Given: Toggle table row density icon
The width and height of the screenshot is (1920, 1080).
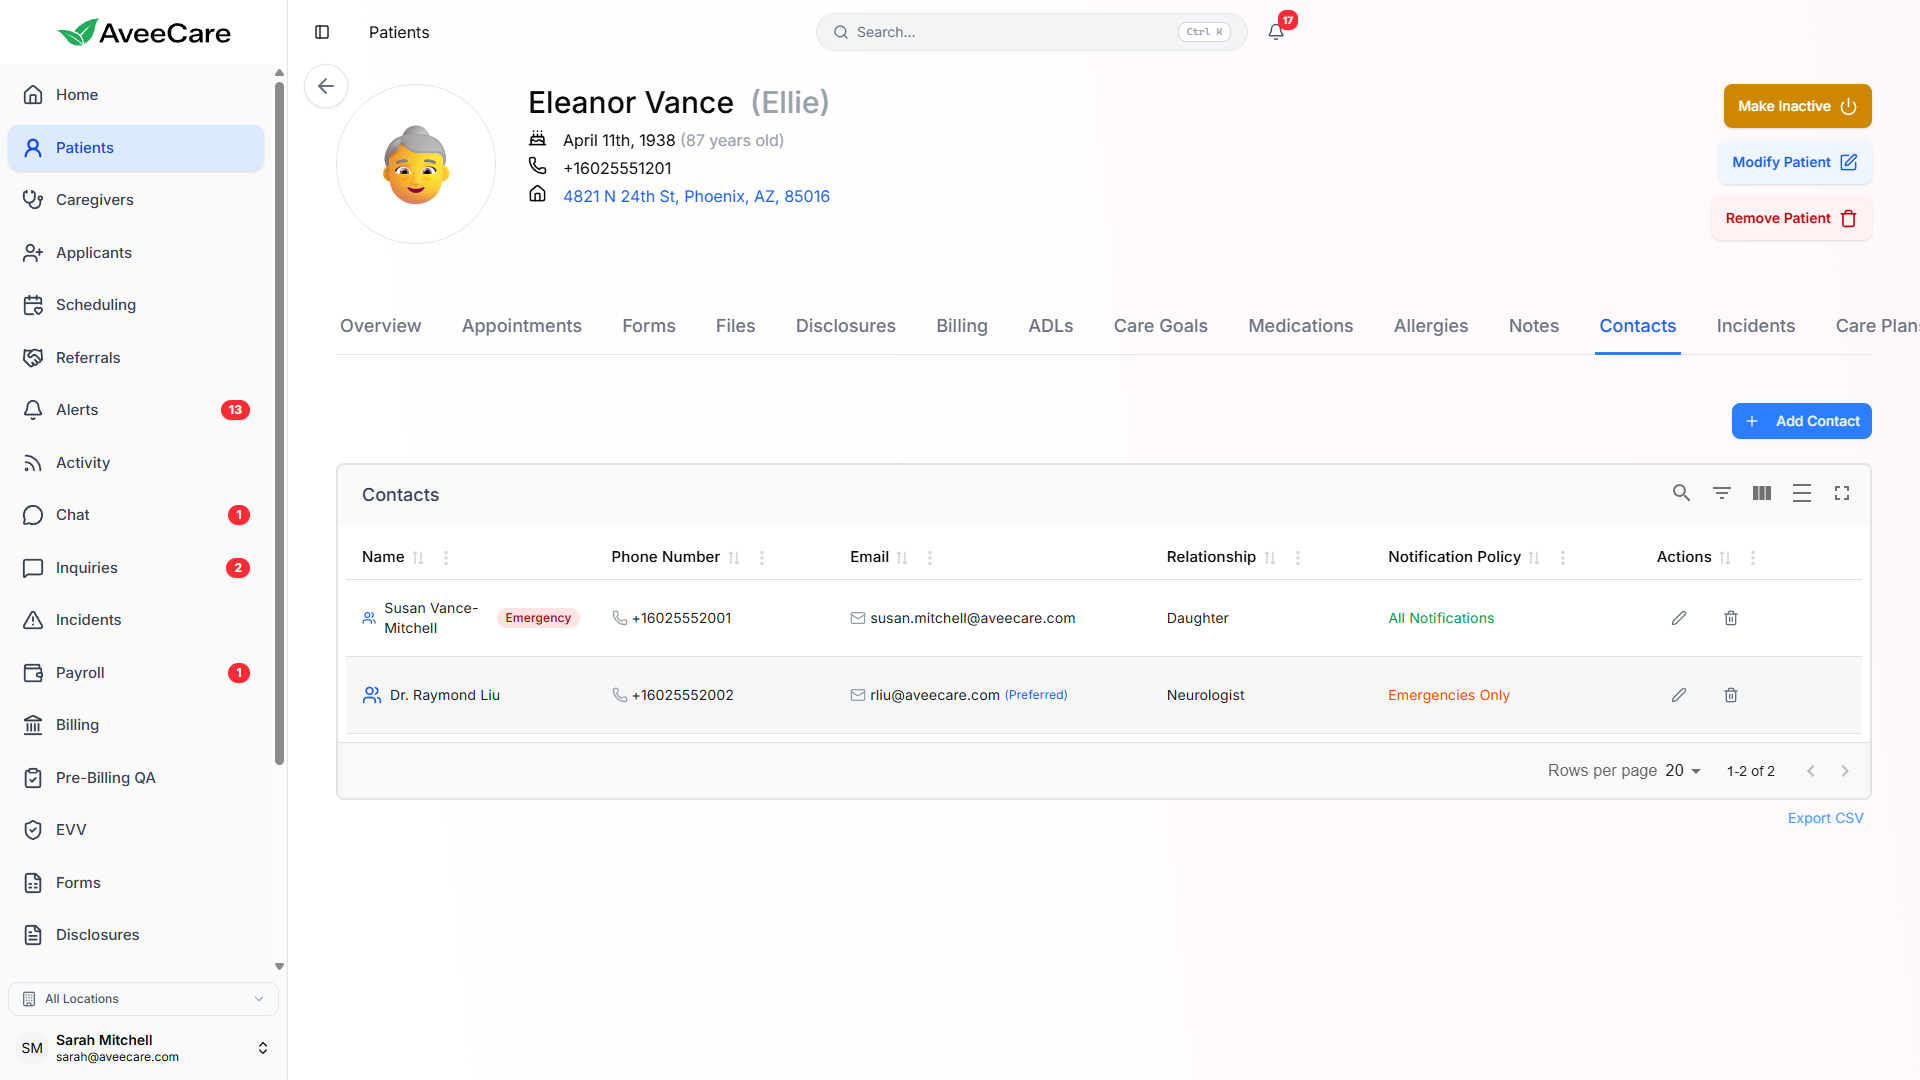Looking at the screenshot, I should tap(1801, 493).
